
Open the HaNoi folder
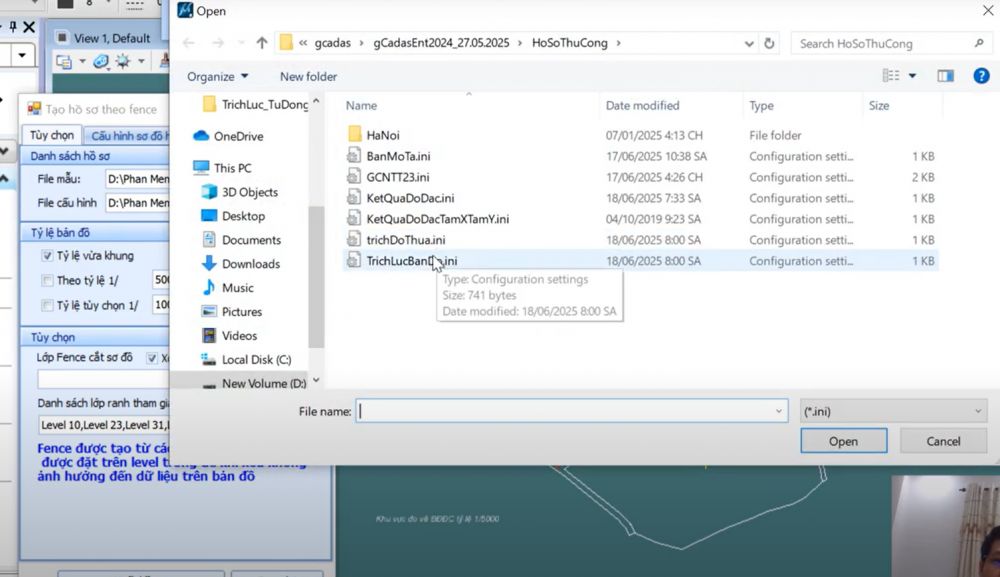[383, 135]
